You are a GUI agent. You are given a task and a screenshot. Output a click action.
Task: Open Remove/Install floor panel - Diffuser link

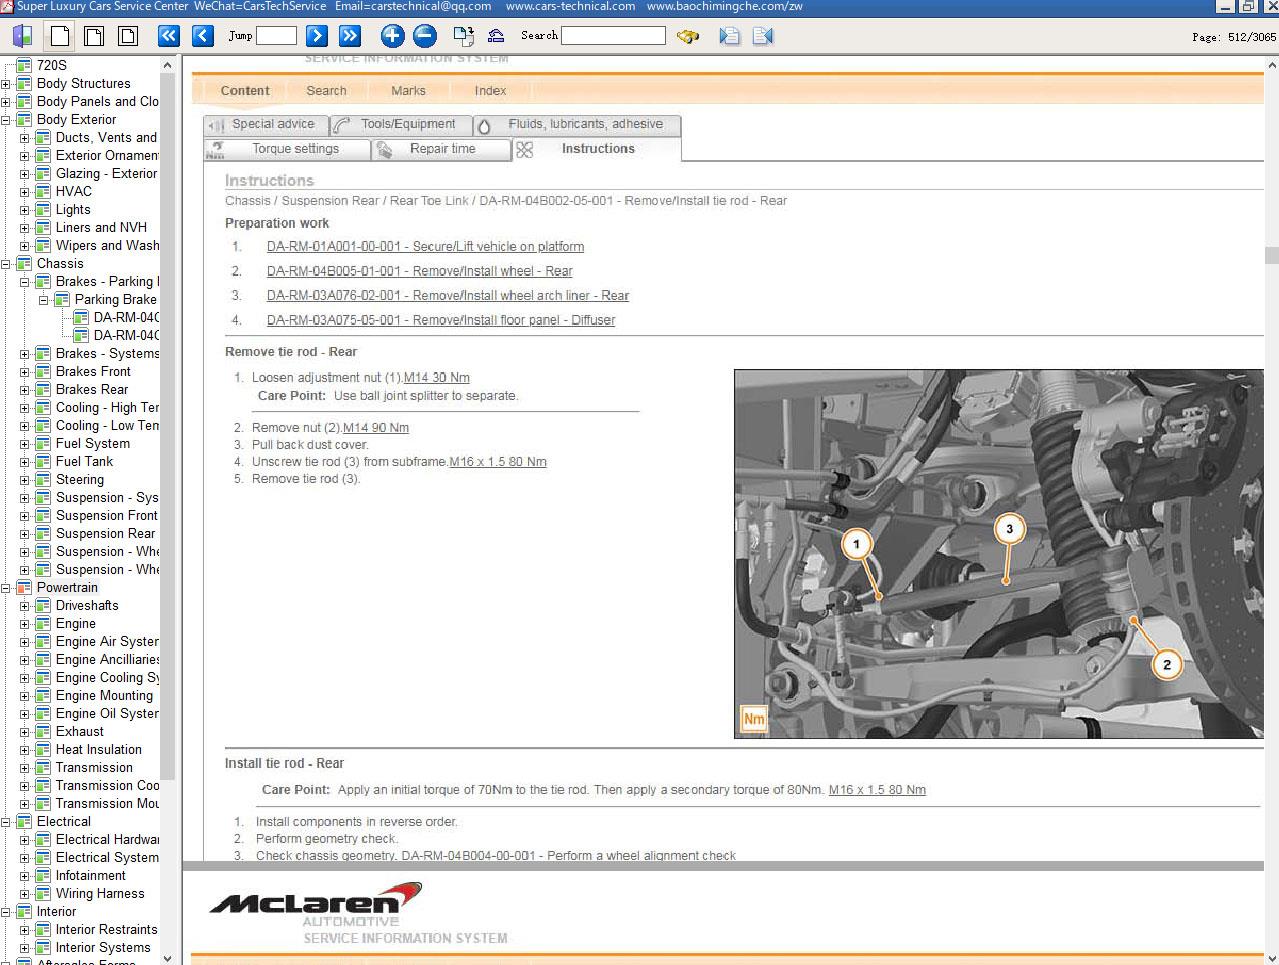click(x=440, y=320)
